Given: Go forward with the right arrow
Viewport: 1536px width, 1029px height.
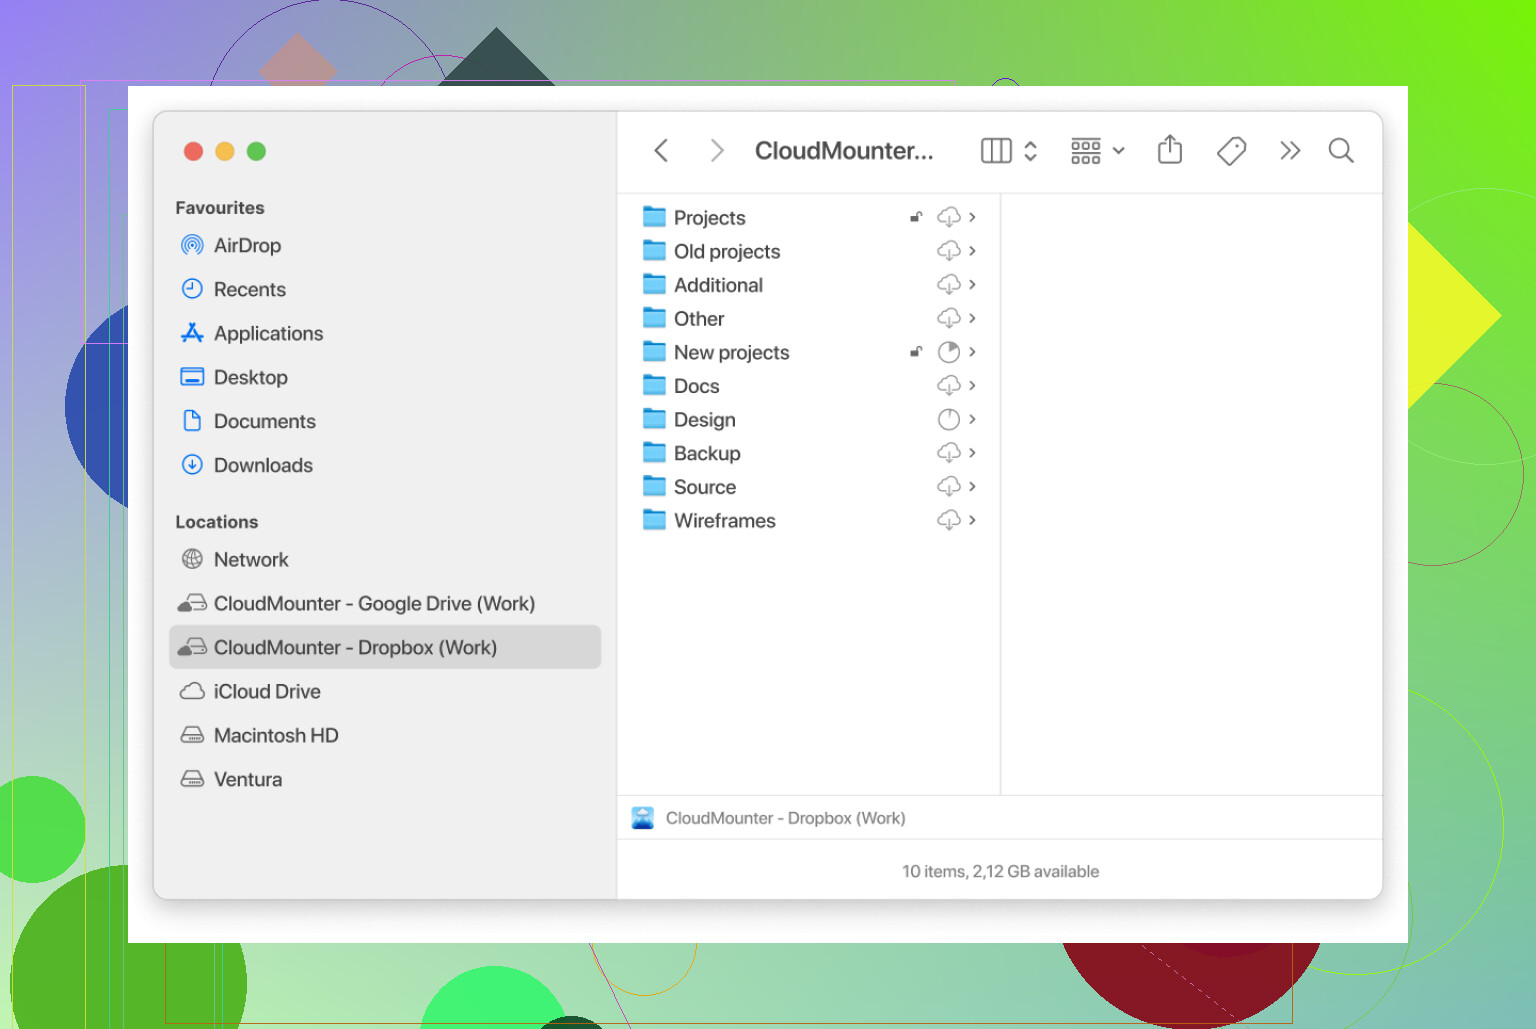Looking at the screenshot, I should coord(716,151).
